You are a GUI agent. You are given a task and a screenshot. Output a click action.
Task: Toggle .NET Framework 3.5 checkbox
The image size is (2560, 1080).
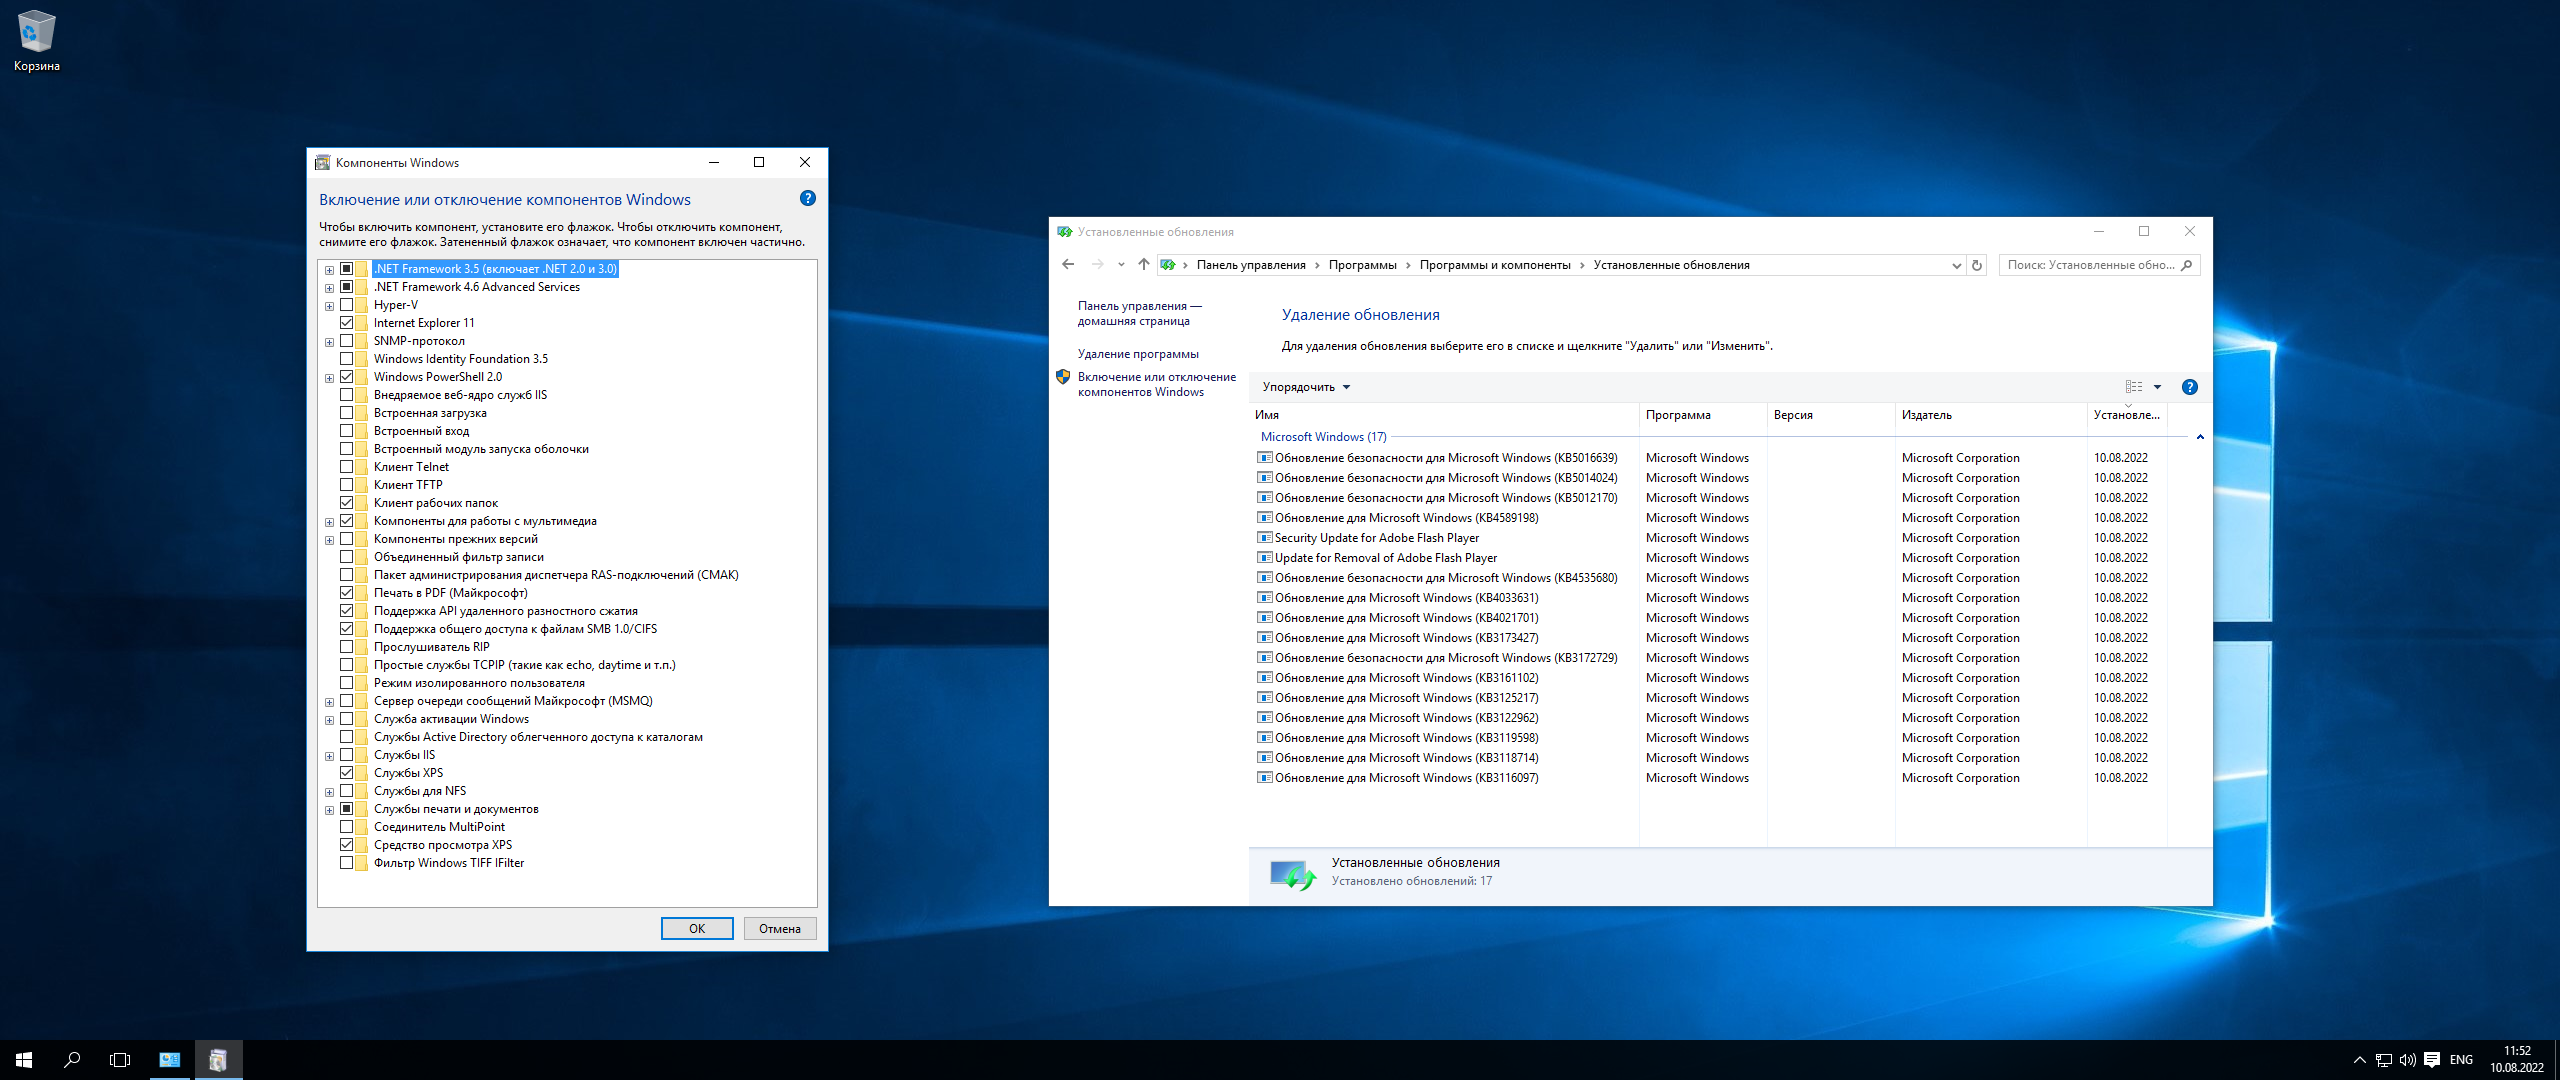coord(347,269)
